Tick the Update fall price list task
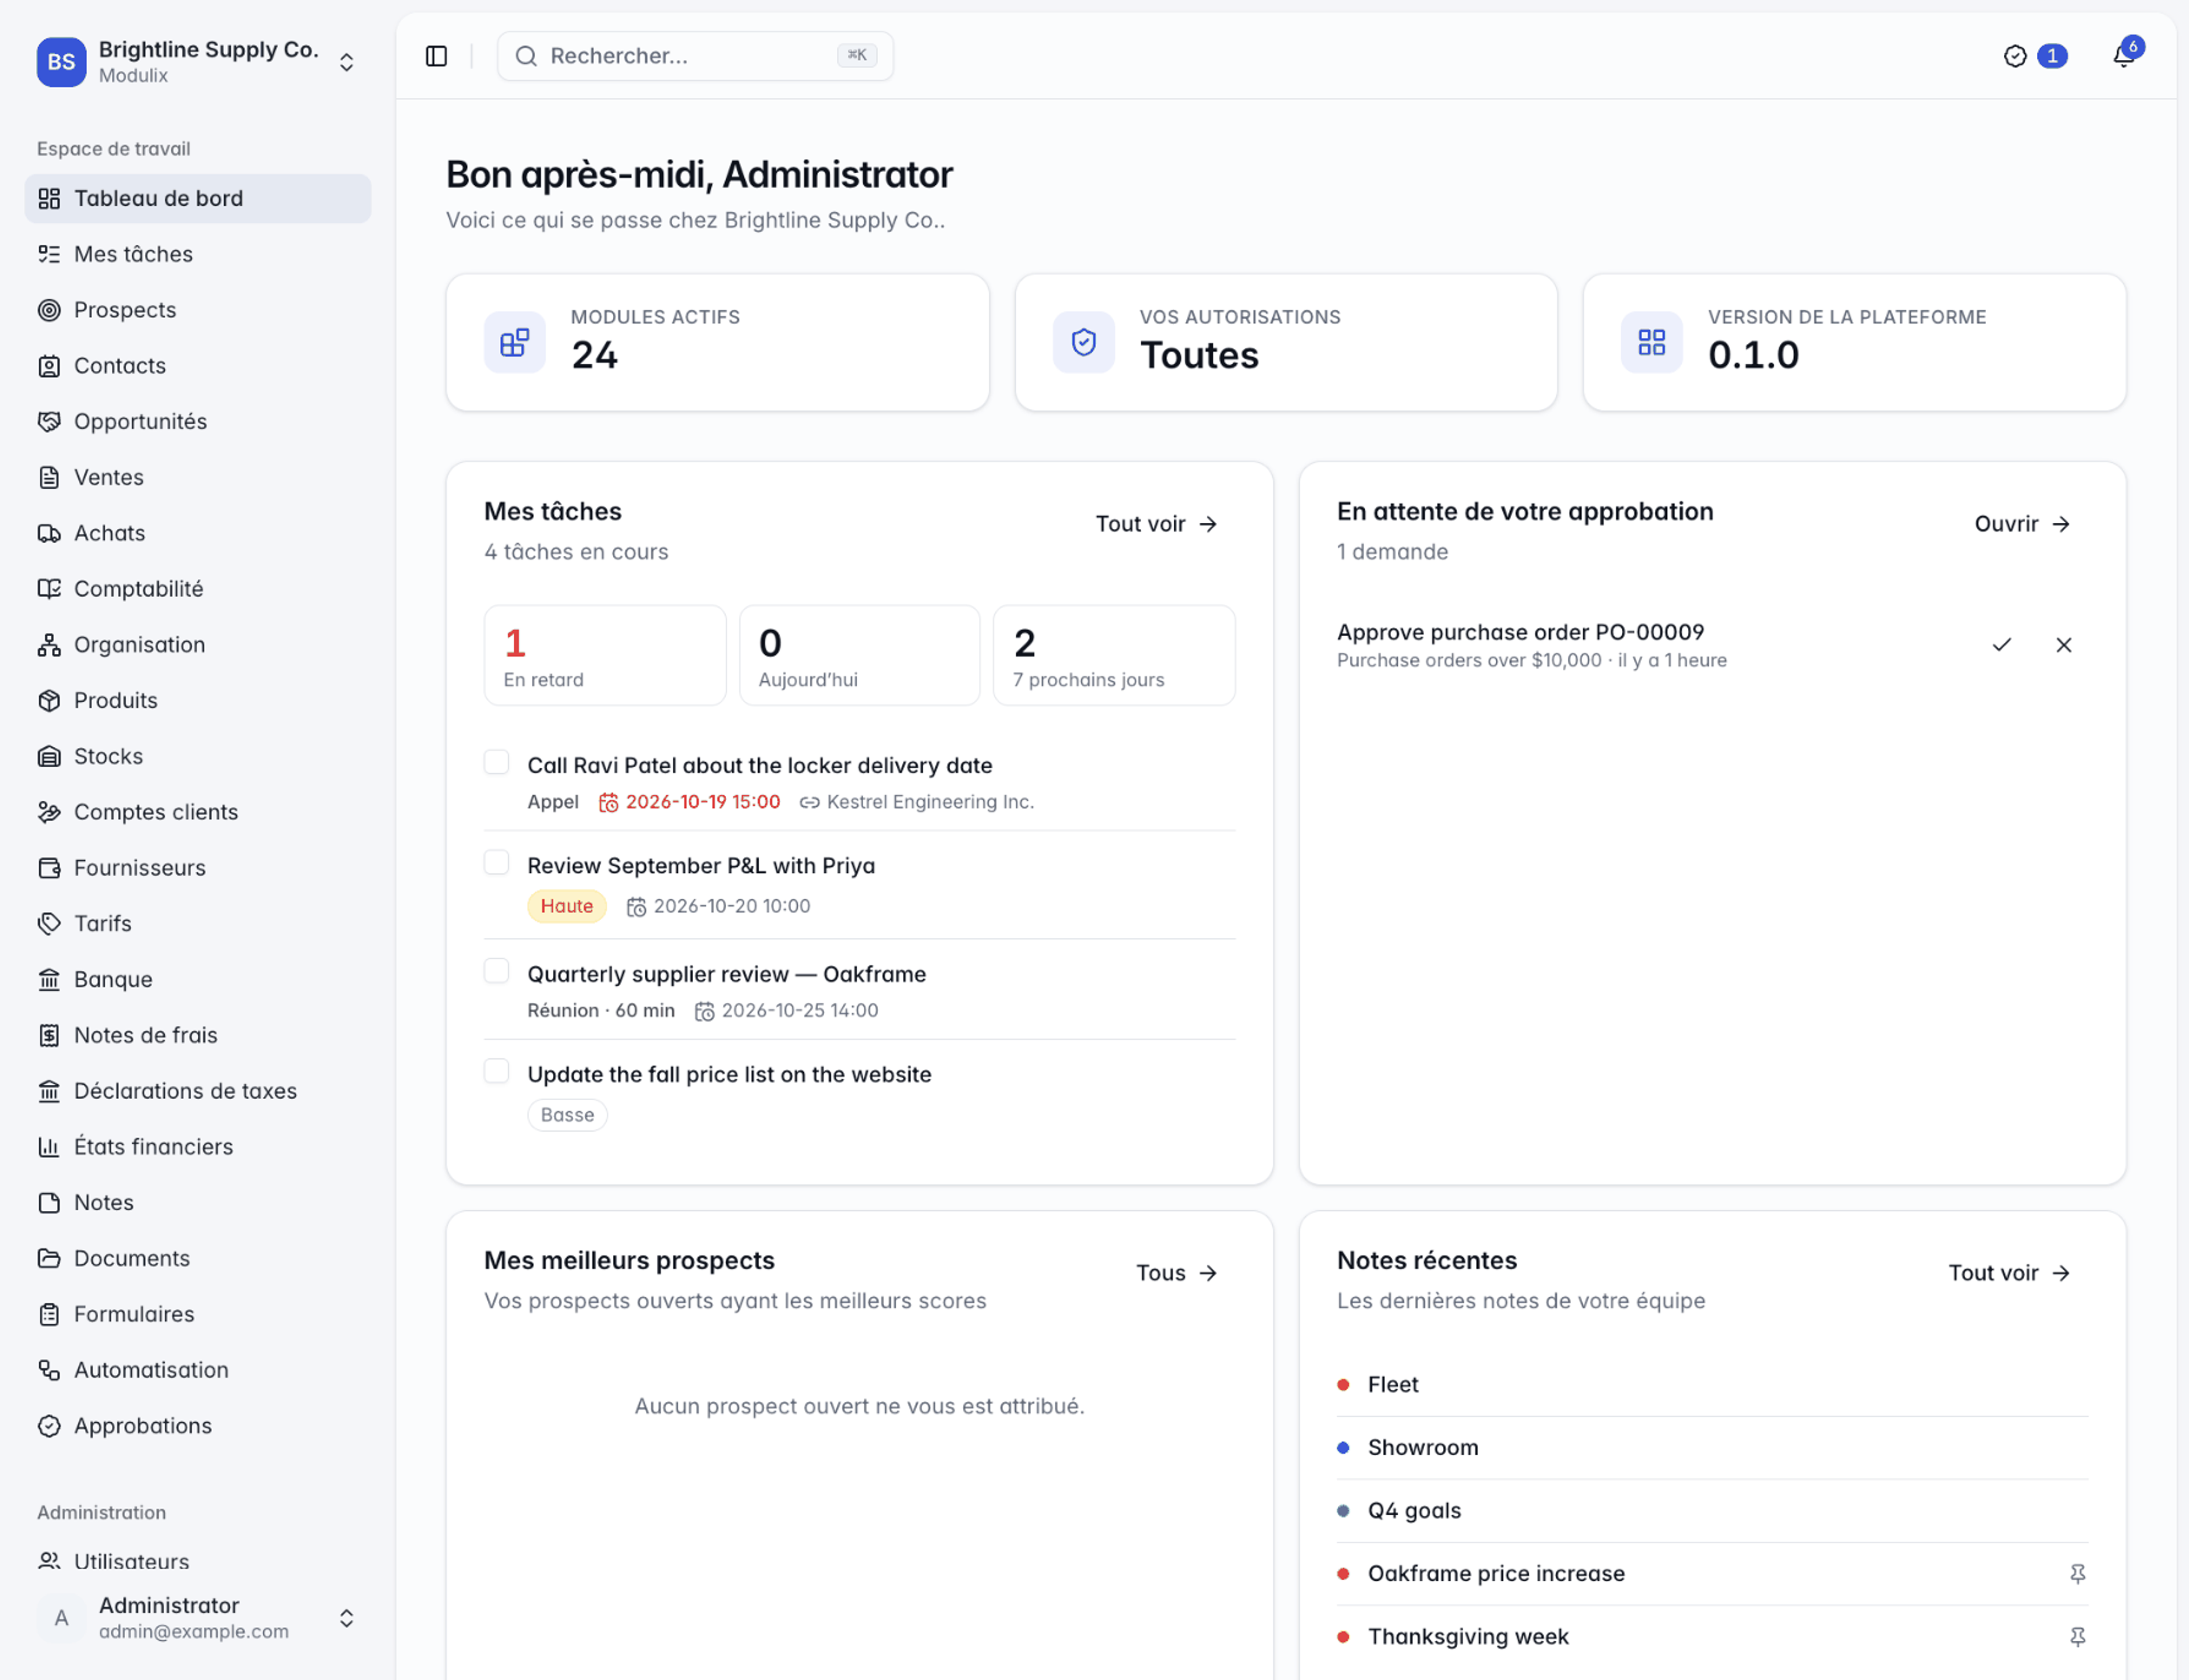 [x=497, y=1072]
